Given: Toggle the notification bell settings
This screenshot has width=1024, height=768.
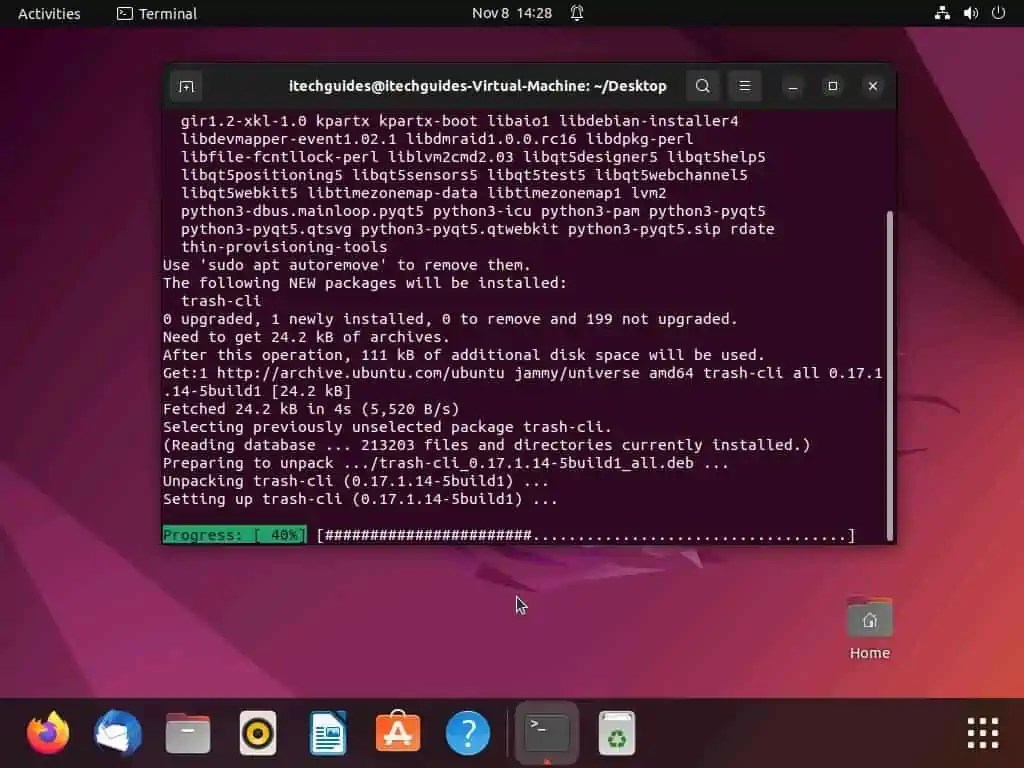Looking at the screenshot, I should 576,13.
